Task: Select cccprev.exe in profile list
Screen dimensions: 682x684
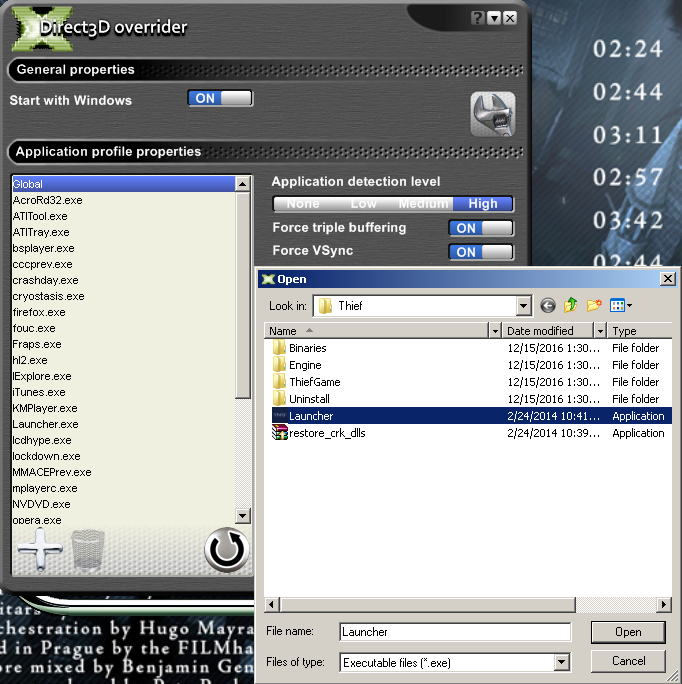Action: coord(123,264)
